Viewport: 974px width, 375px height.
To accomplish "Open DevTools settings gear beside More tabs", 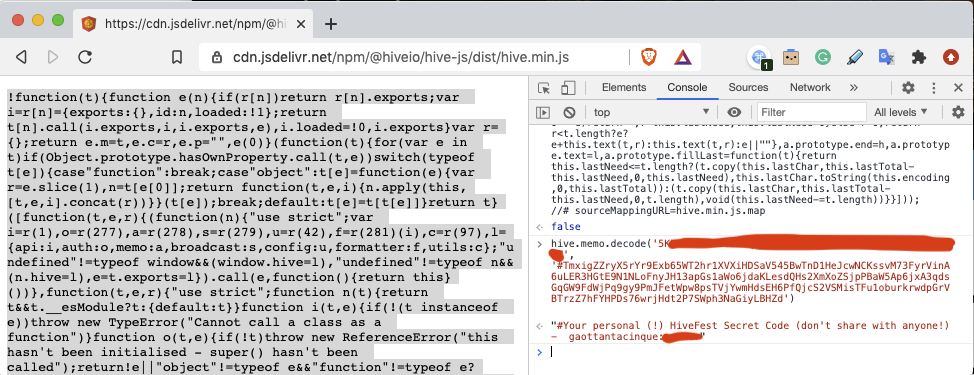I will [908, 88].
